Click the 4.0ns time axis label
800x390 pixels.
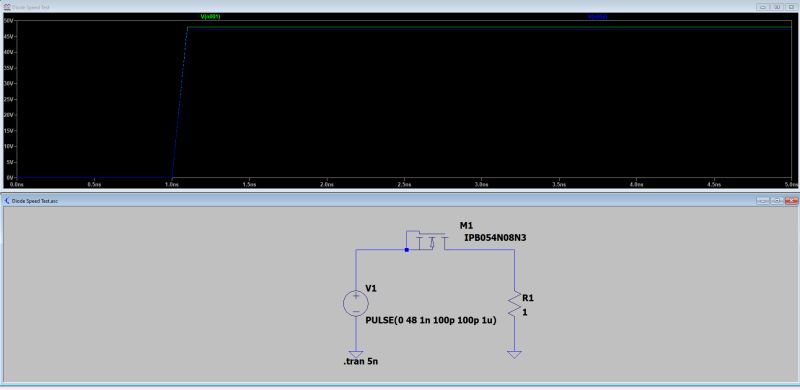(636, 183)
